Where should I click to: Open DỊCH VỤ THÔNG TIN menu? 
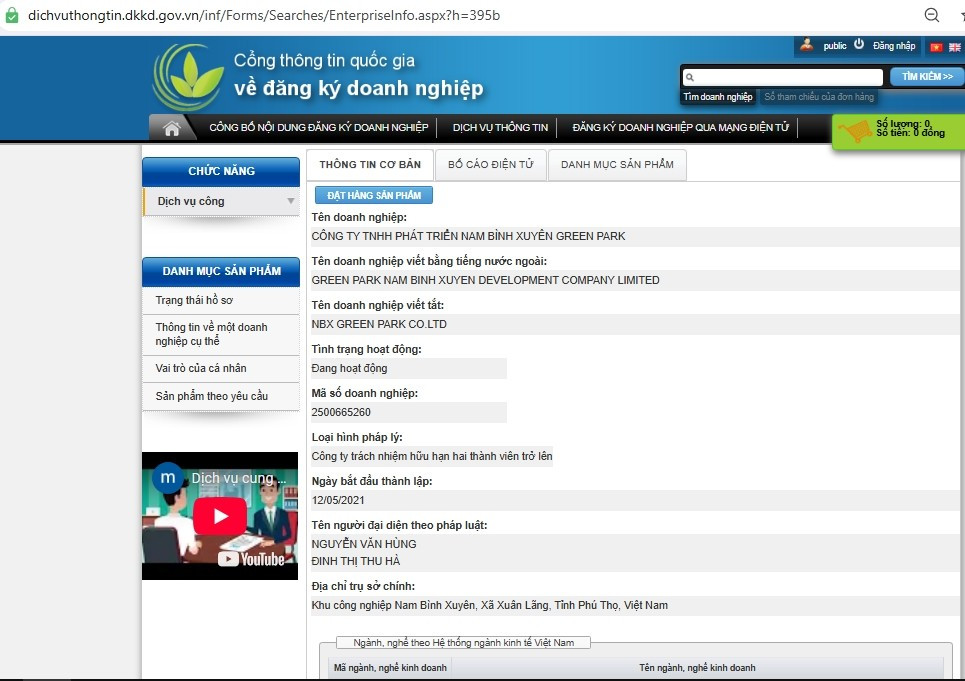pos(500,127)
